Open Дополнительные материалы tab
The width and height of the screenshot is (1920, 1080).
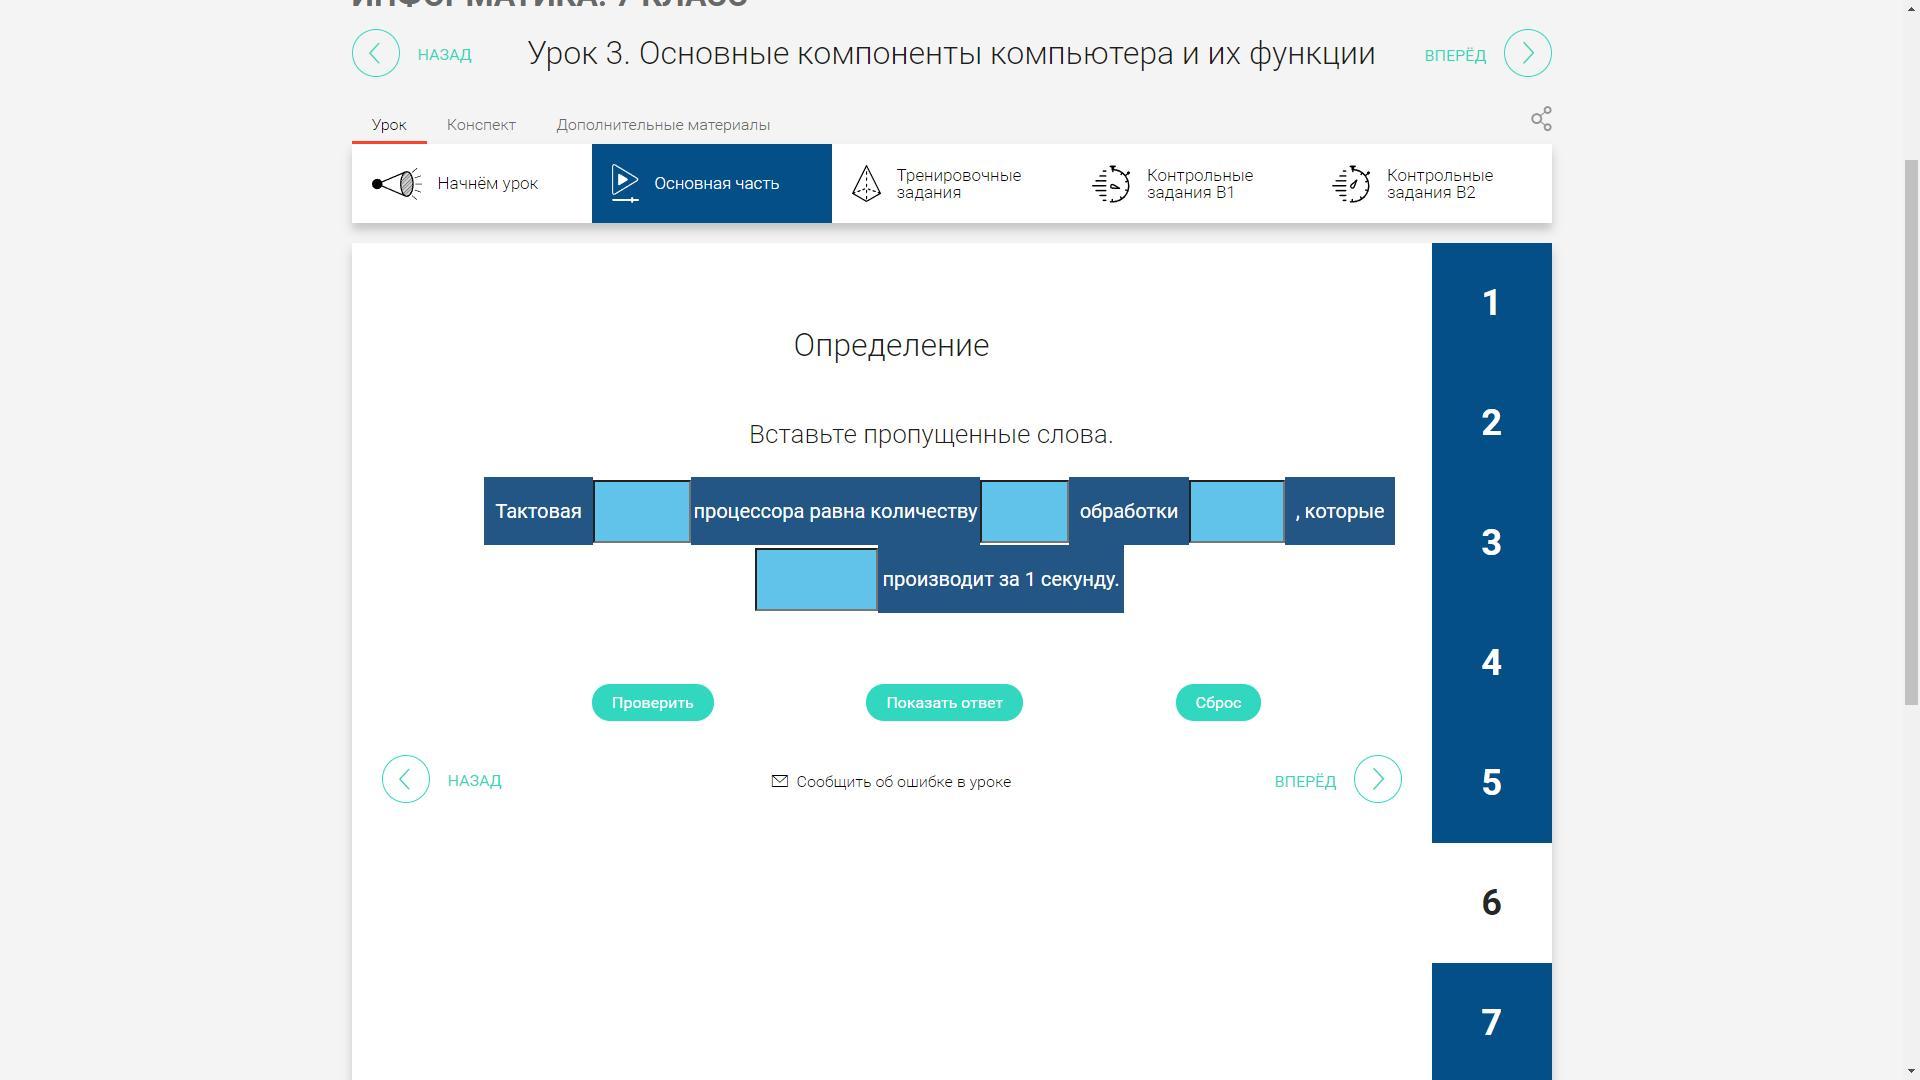[663, 125]
